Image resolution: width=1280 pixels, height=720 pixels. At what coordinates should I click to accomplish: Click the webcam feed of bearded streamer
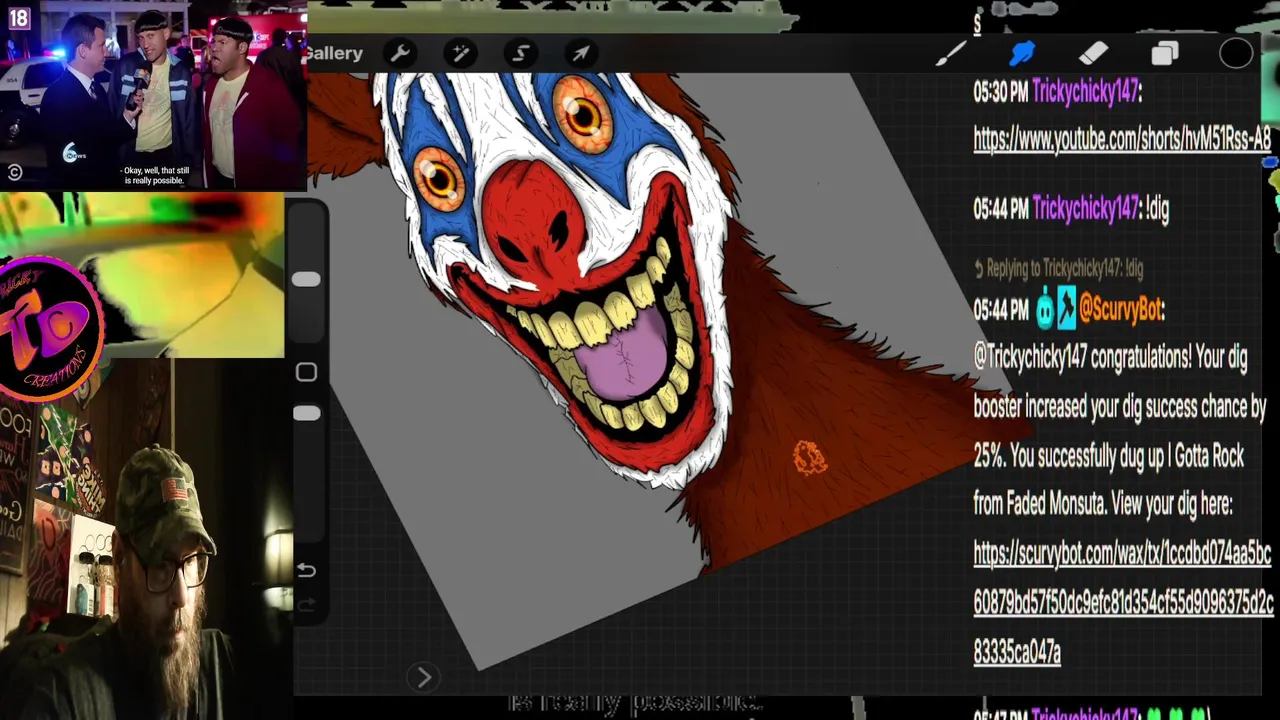145,540
